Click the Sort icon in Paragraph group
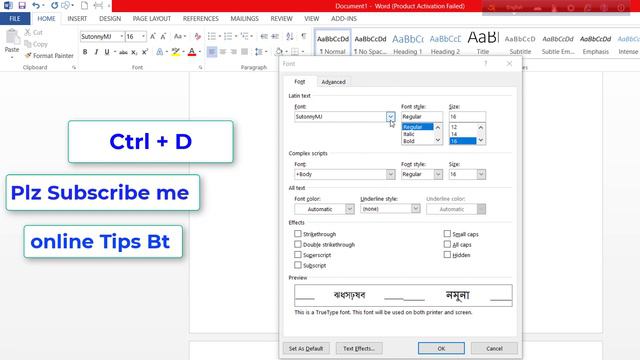640x360 pixels. pos(290,36)
